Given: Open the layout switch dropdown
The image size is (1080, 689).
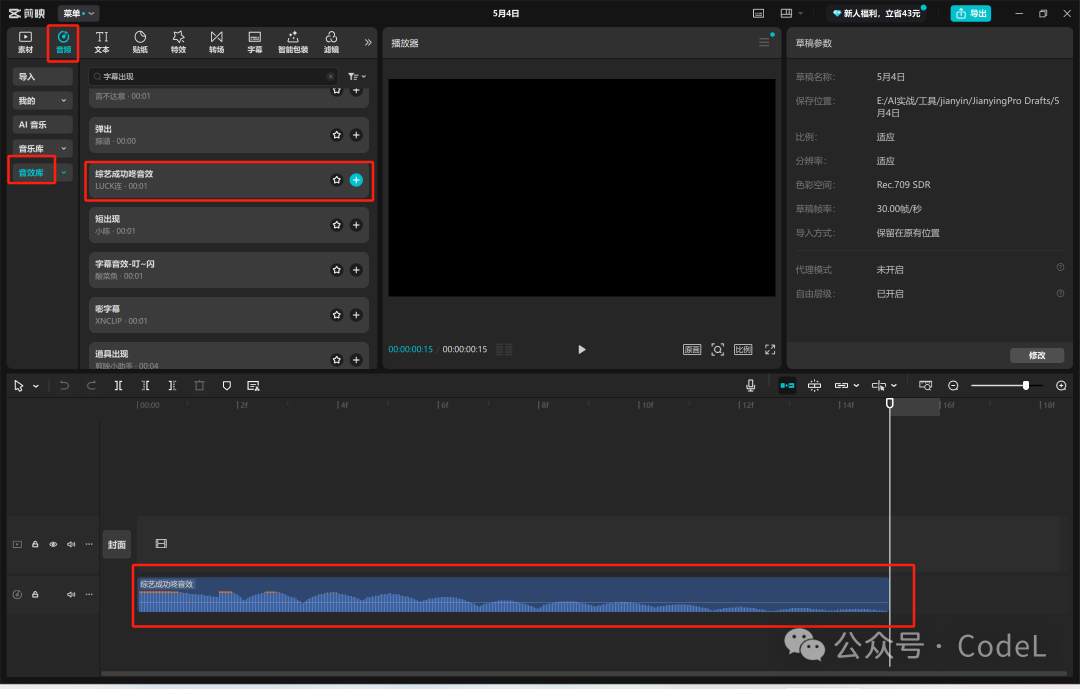Looking at the screenshot, I should coord(791,13).
